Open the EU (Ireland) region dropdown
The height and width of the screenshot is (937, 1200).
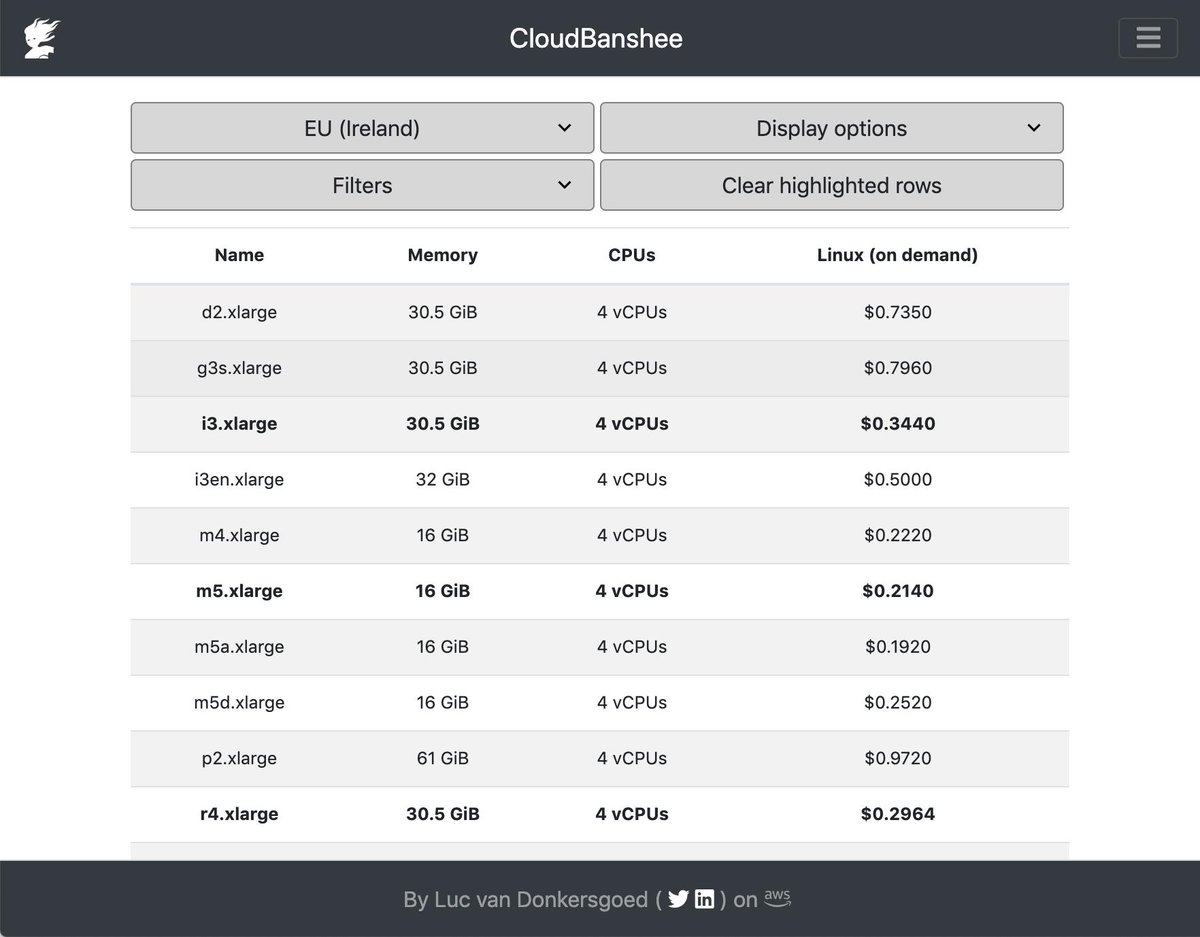(x=362, y=128)
